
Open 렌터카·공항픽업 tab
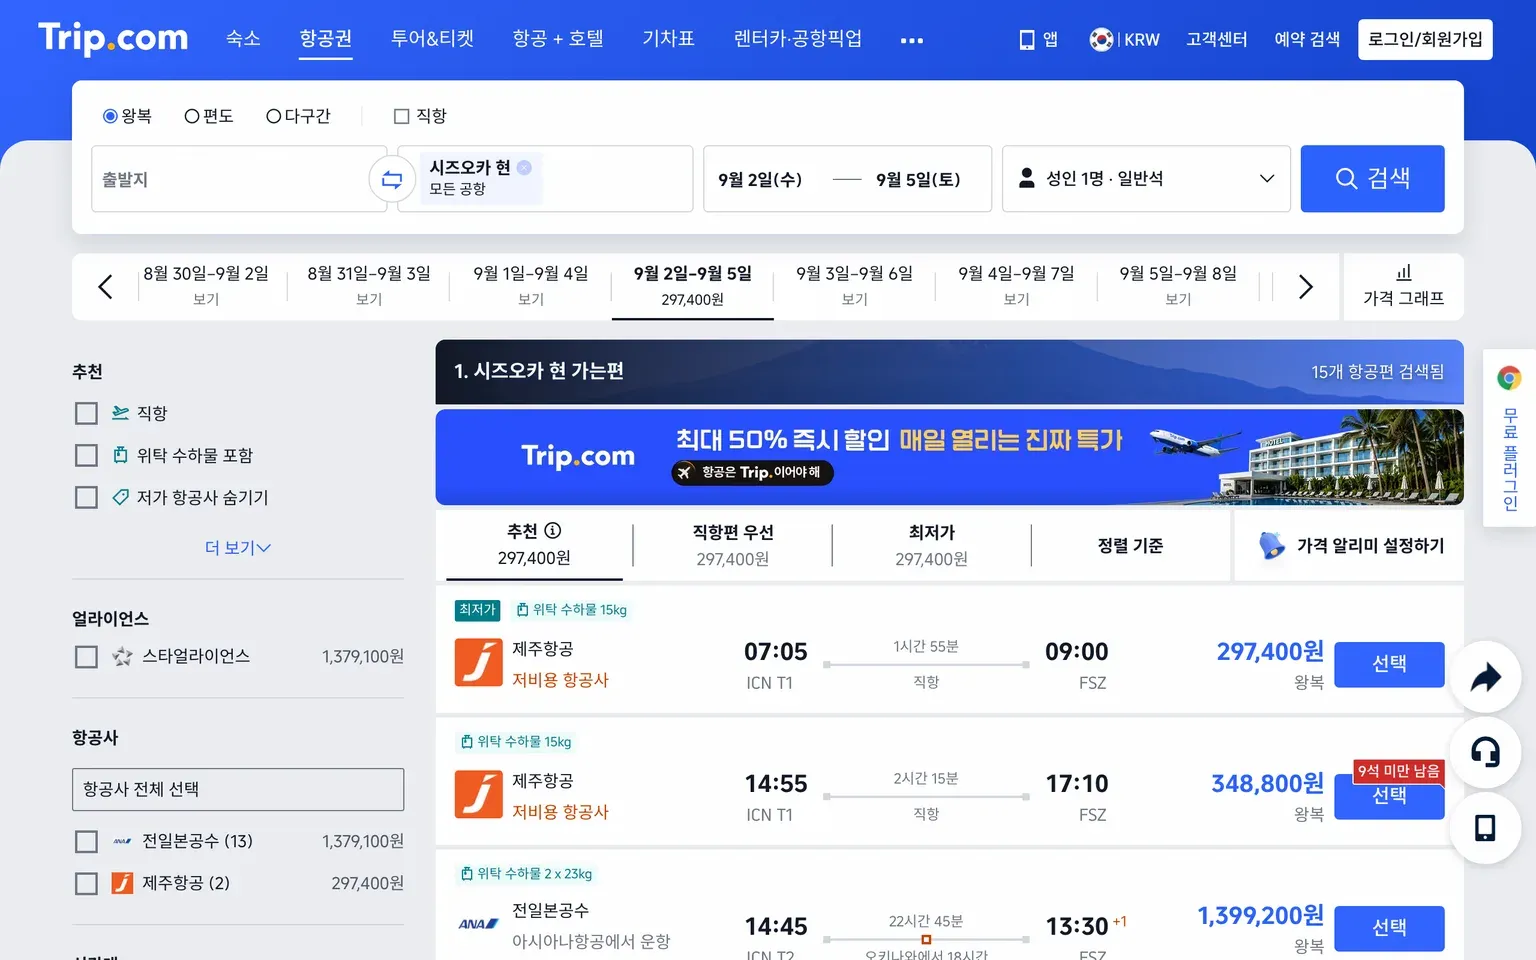[x=797, y=39]
